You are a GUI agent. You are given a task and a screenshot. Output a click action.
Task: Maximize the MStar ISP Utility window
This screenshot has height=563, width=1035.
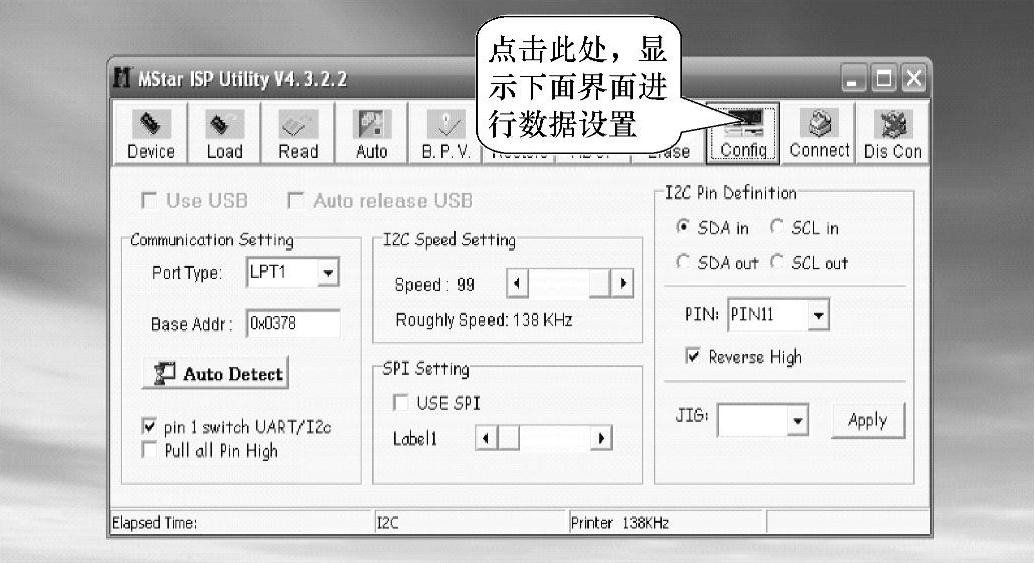tap(883, 79)
